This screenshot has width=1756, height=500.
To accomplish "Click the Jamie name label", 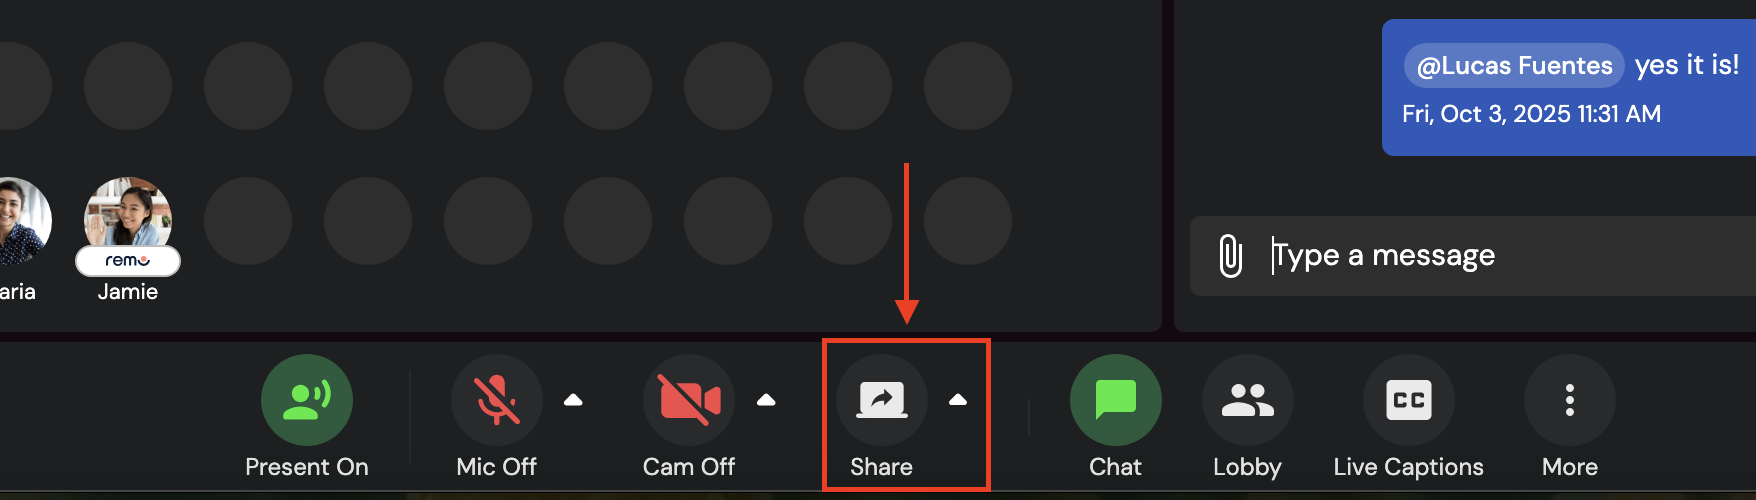I will coord(128,292).
